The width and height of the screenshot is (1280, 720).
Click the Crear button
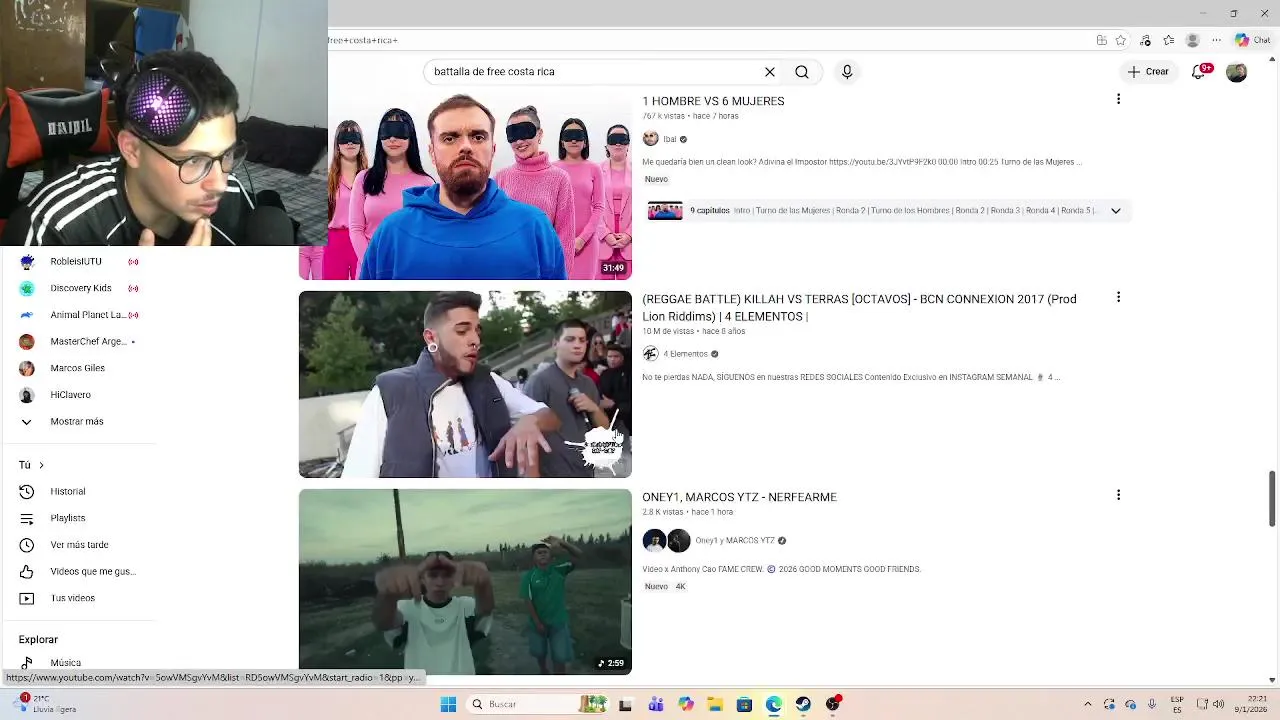[x=1148, y=72]
